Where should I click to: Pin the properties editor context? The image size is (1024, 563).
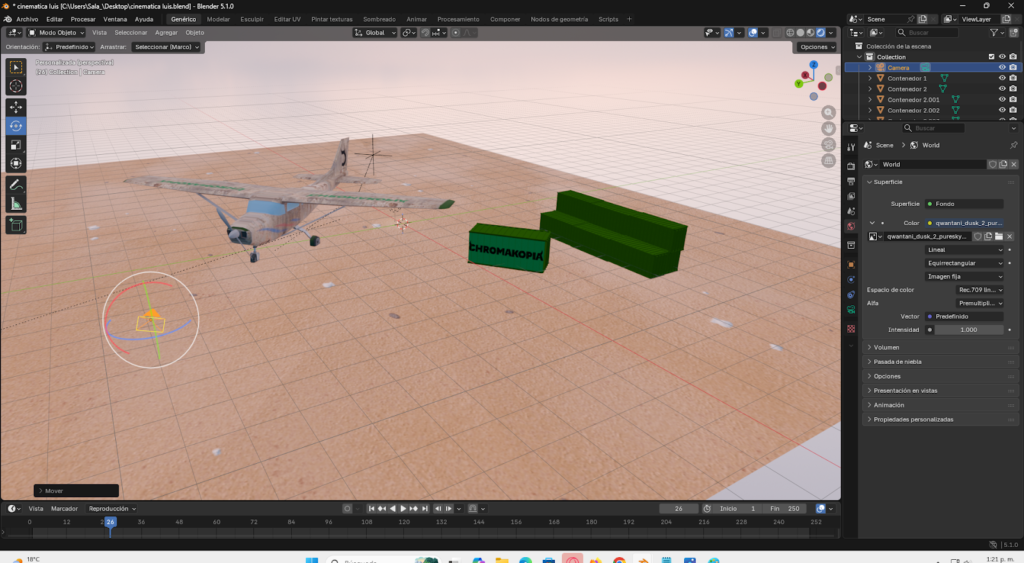[1013, 145]
